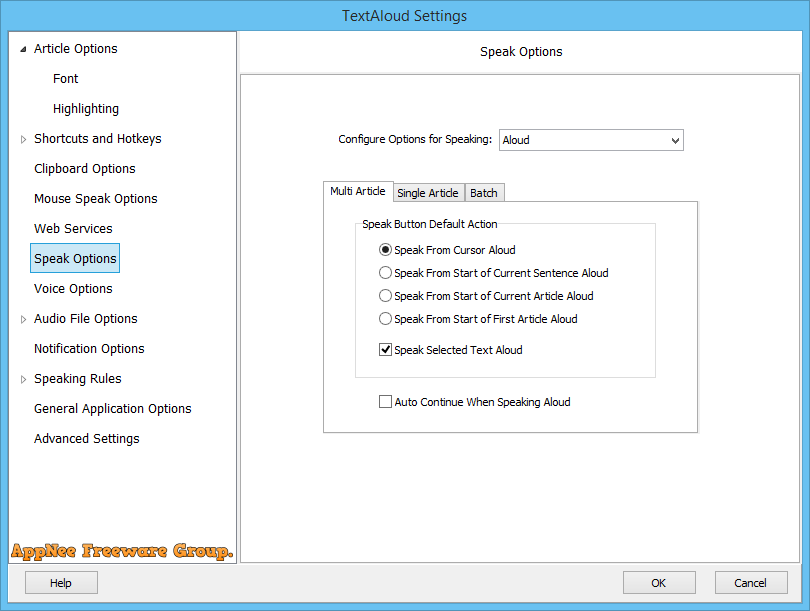Open Configure Options for Speaking dropdown

click(x=591, y=140)
